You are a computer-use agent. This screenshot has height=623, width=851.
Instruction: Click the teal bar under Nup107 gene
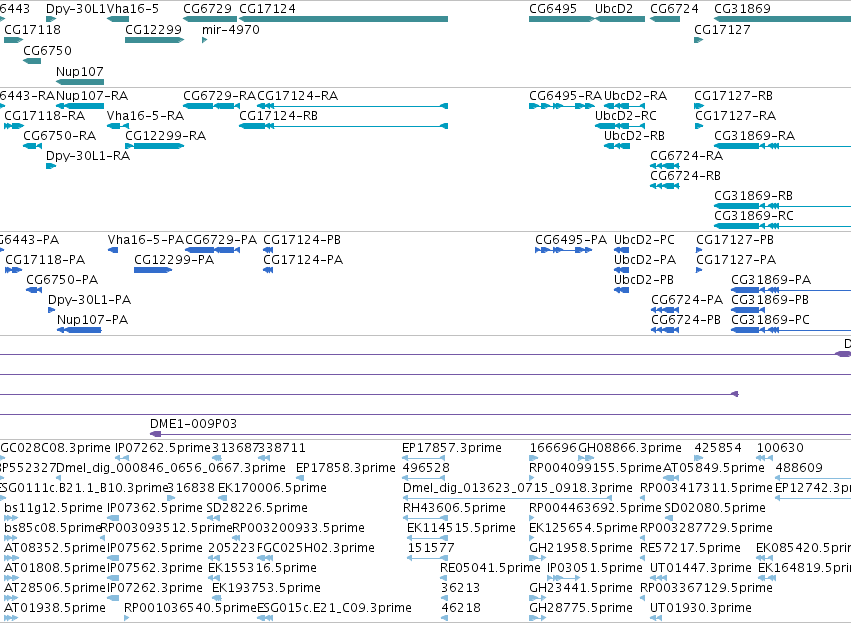[80, 82]
